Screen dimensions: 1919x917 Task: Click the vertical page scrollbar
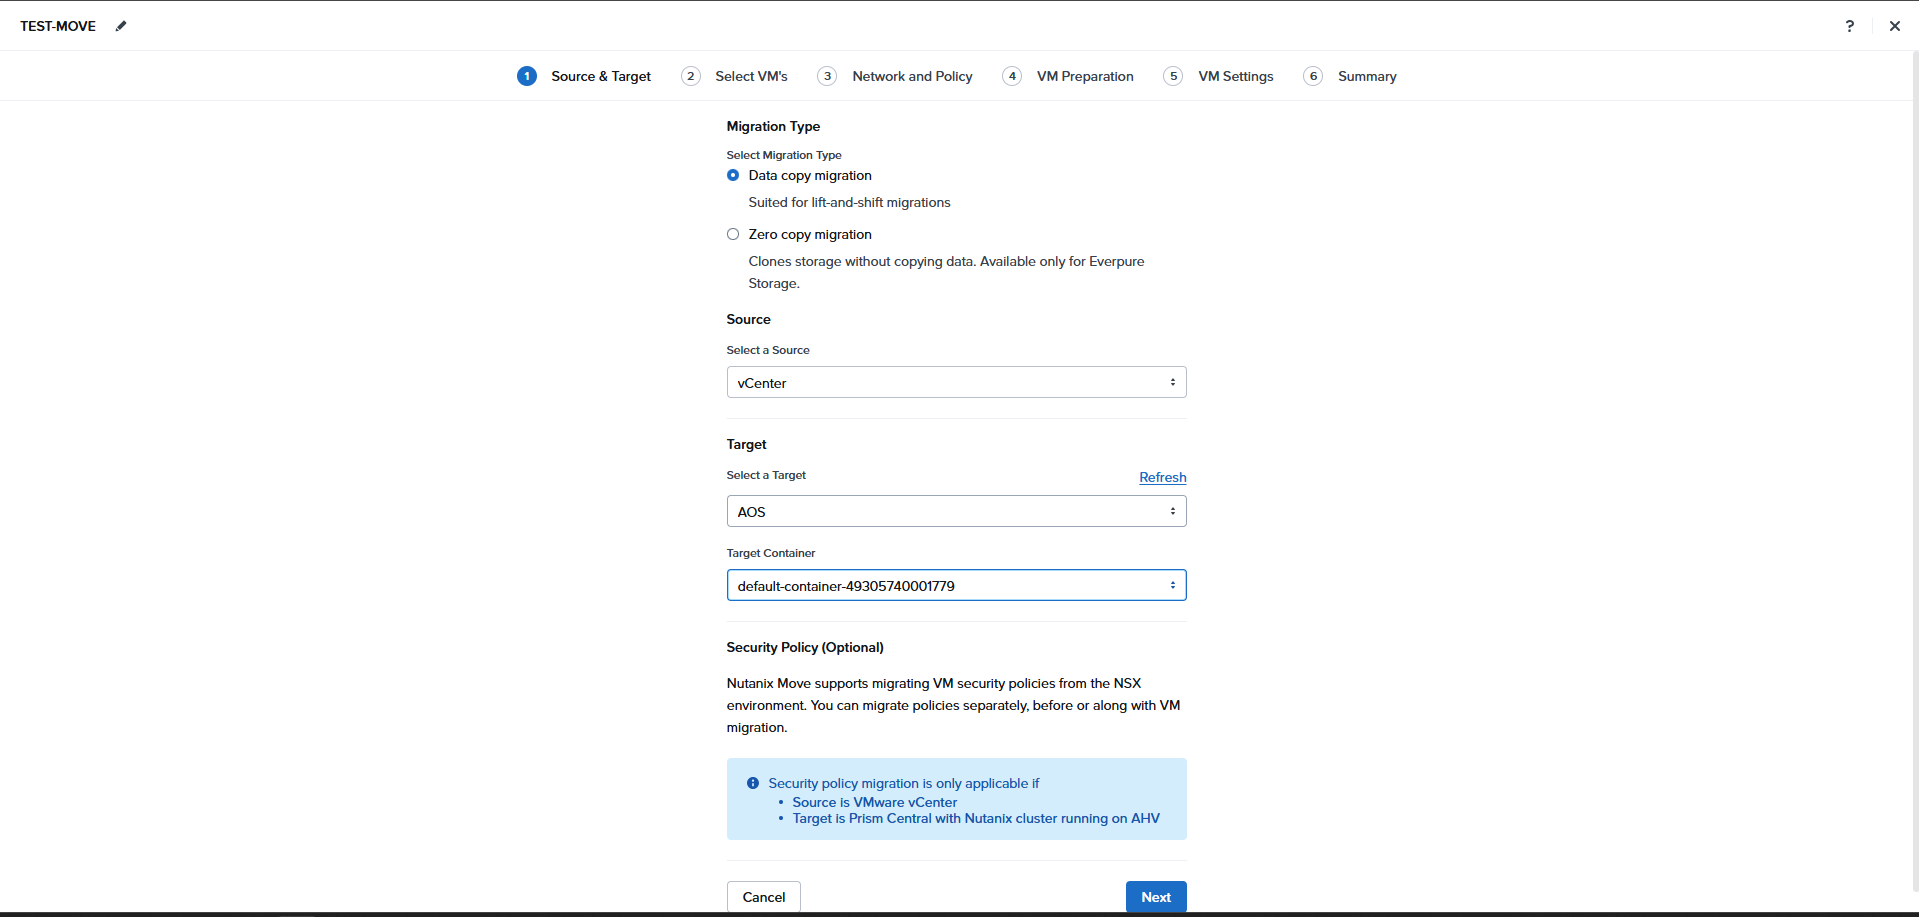[1914, 470]
